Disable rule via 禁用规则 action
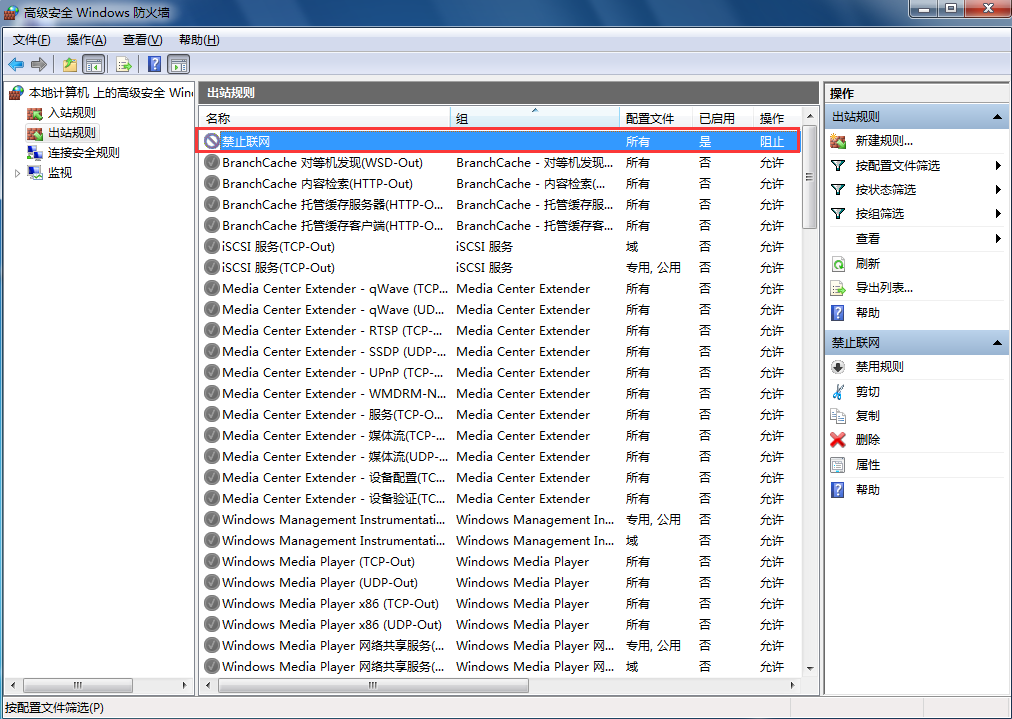 (x=878, y=367)
